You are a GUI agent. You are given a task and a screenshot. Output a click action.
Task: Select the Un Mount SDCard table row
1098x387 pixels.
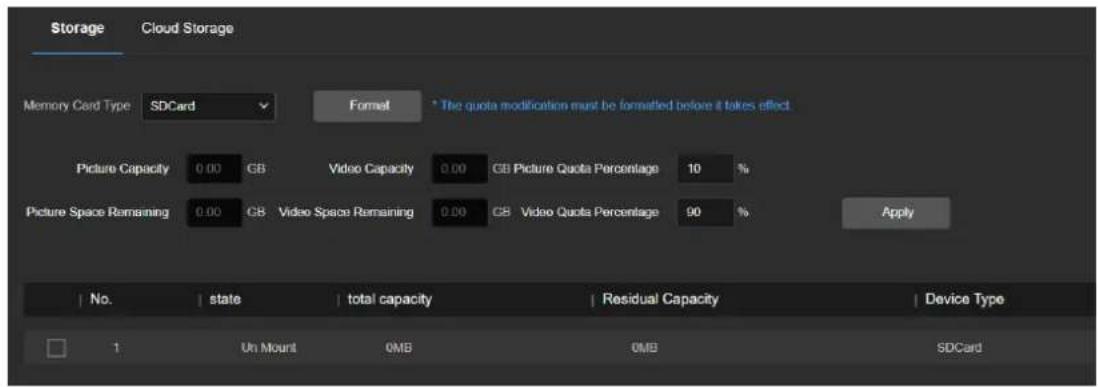pyautogui.click(x=549, y=346)
